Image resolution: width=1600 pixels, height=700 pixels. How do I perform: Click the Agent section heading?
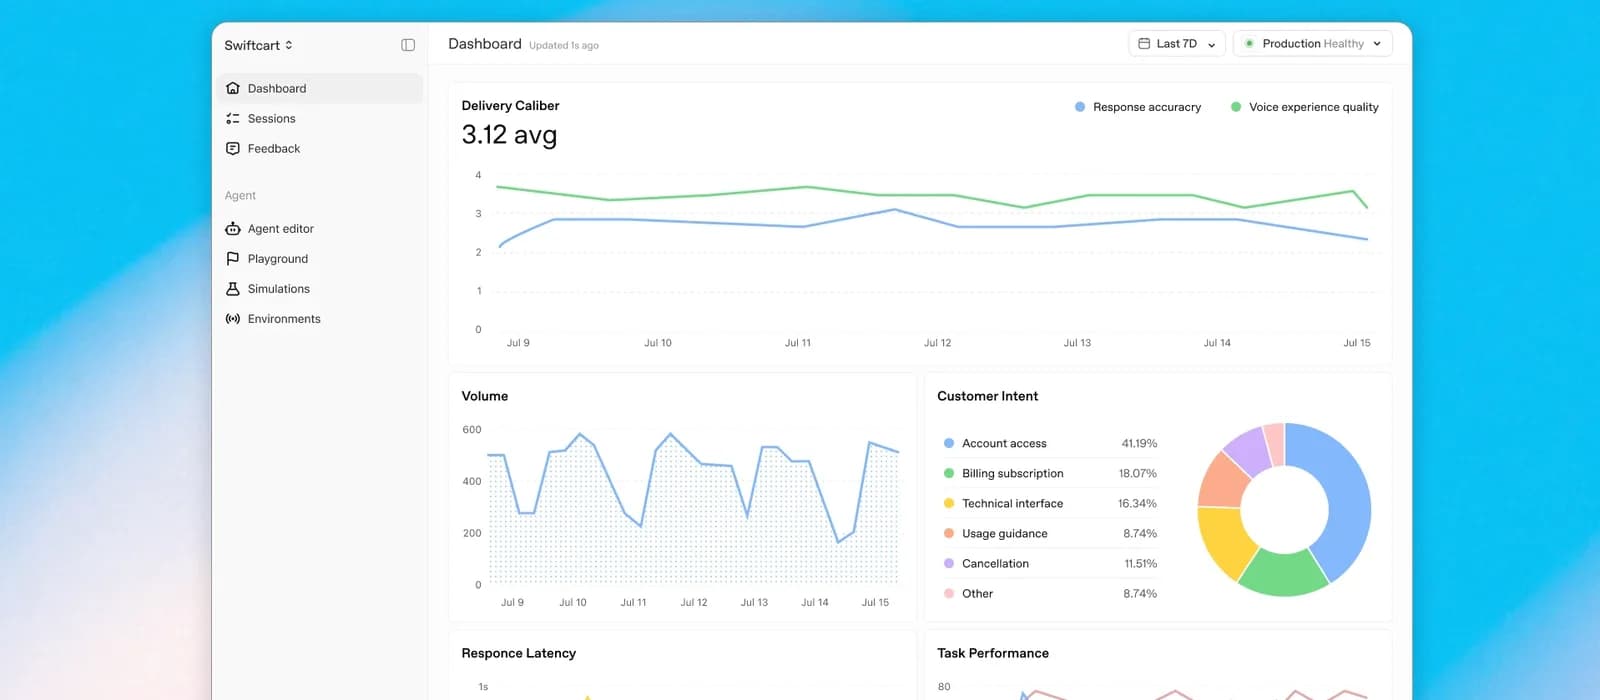coord(240,195)
